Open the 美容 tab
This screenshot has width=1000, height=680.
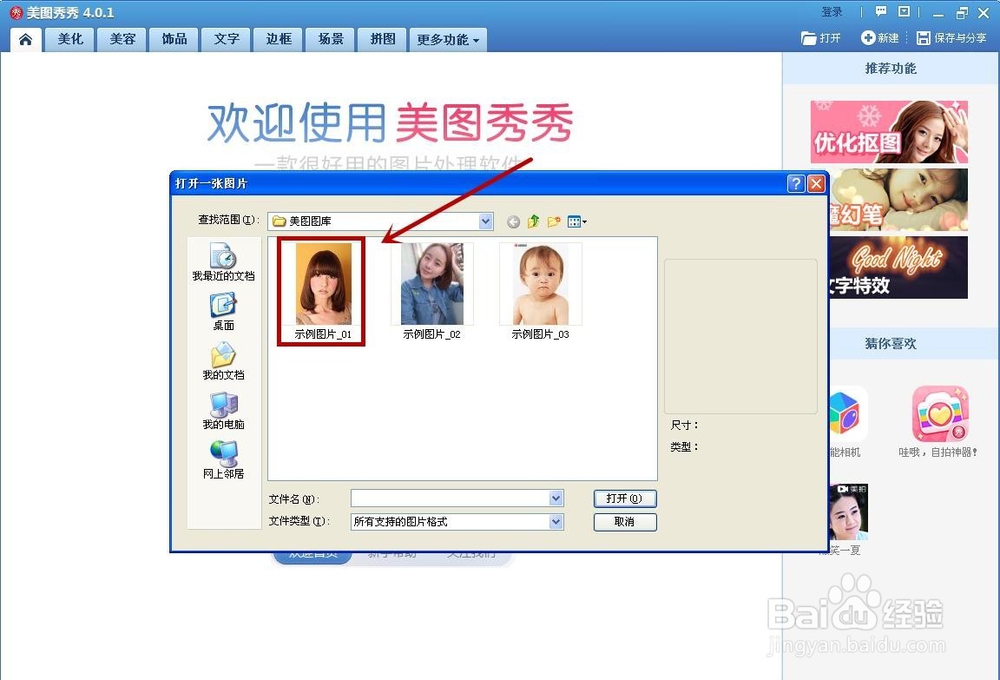(x=122, y=39)
